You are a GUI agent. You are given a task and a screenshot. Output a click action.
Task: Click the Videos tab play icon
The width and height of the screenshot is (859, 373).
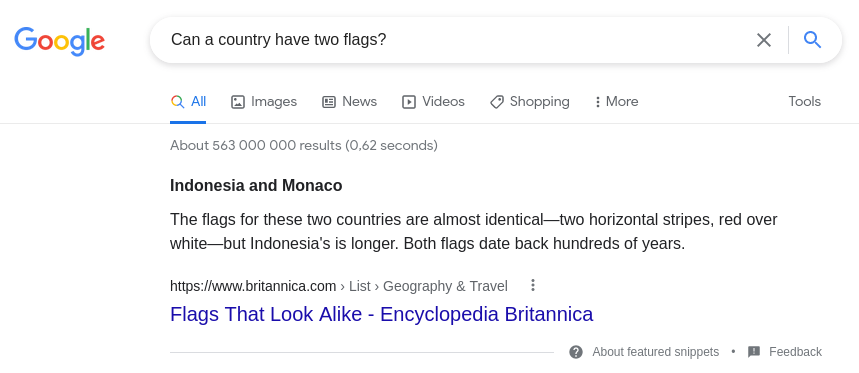point(409,102)
